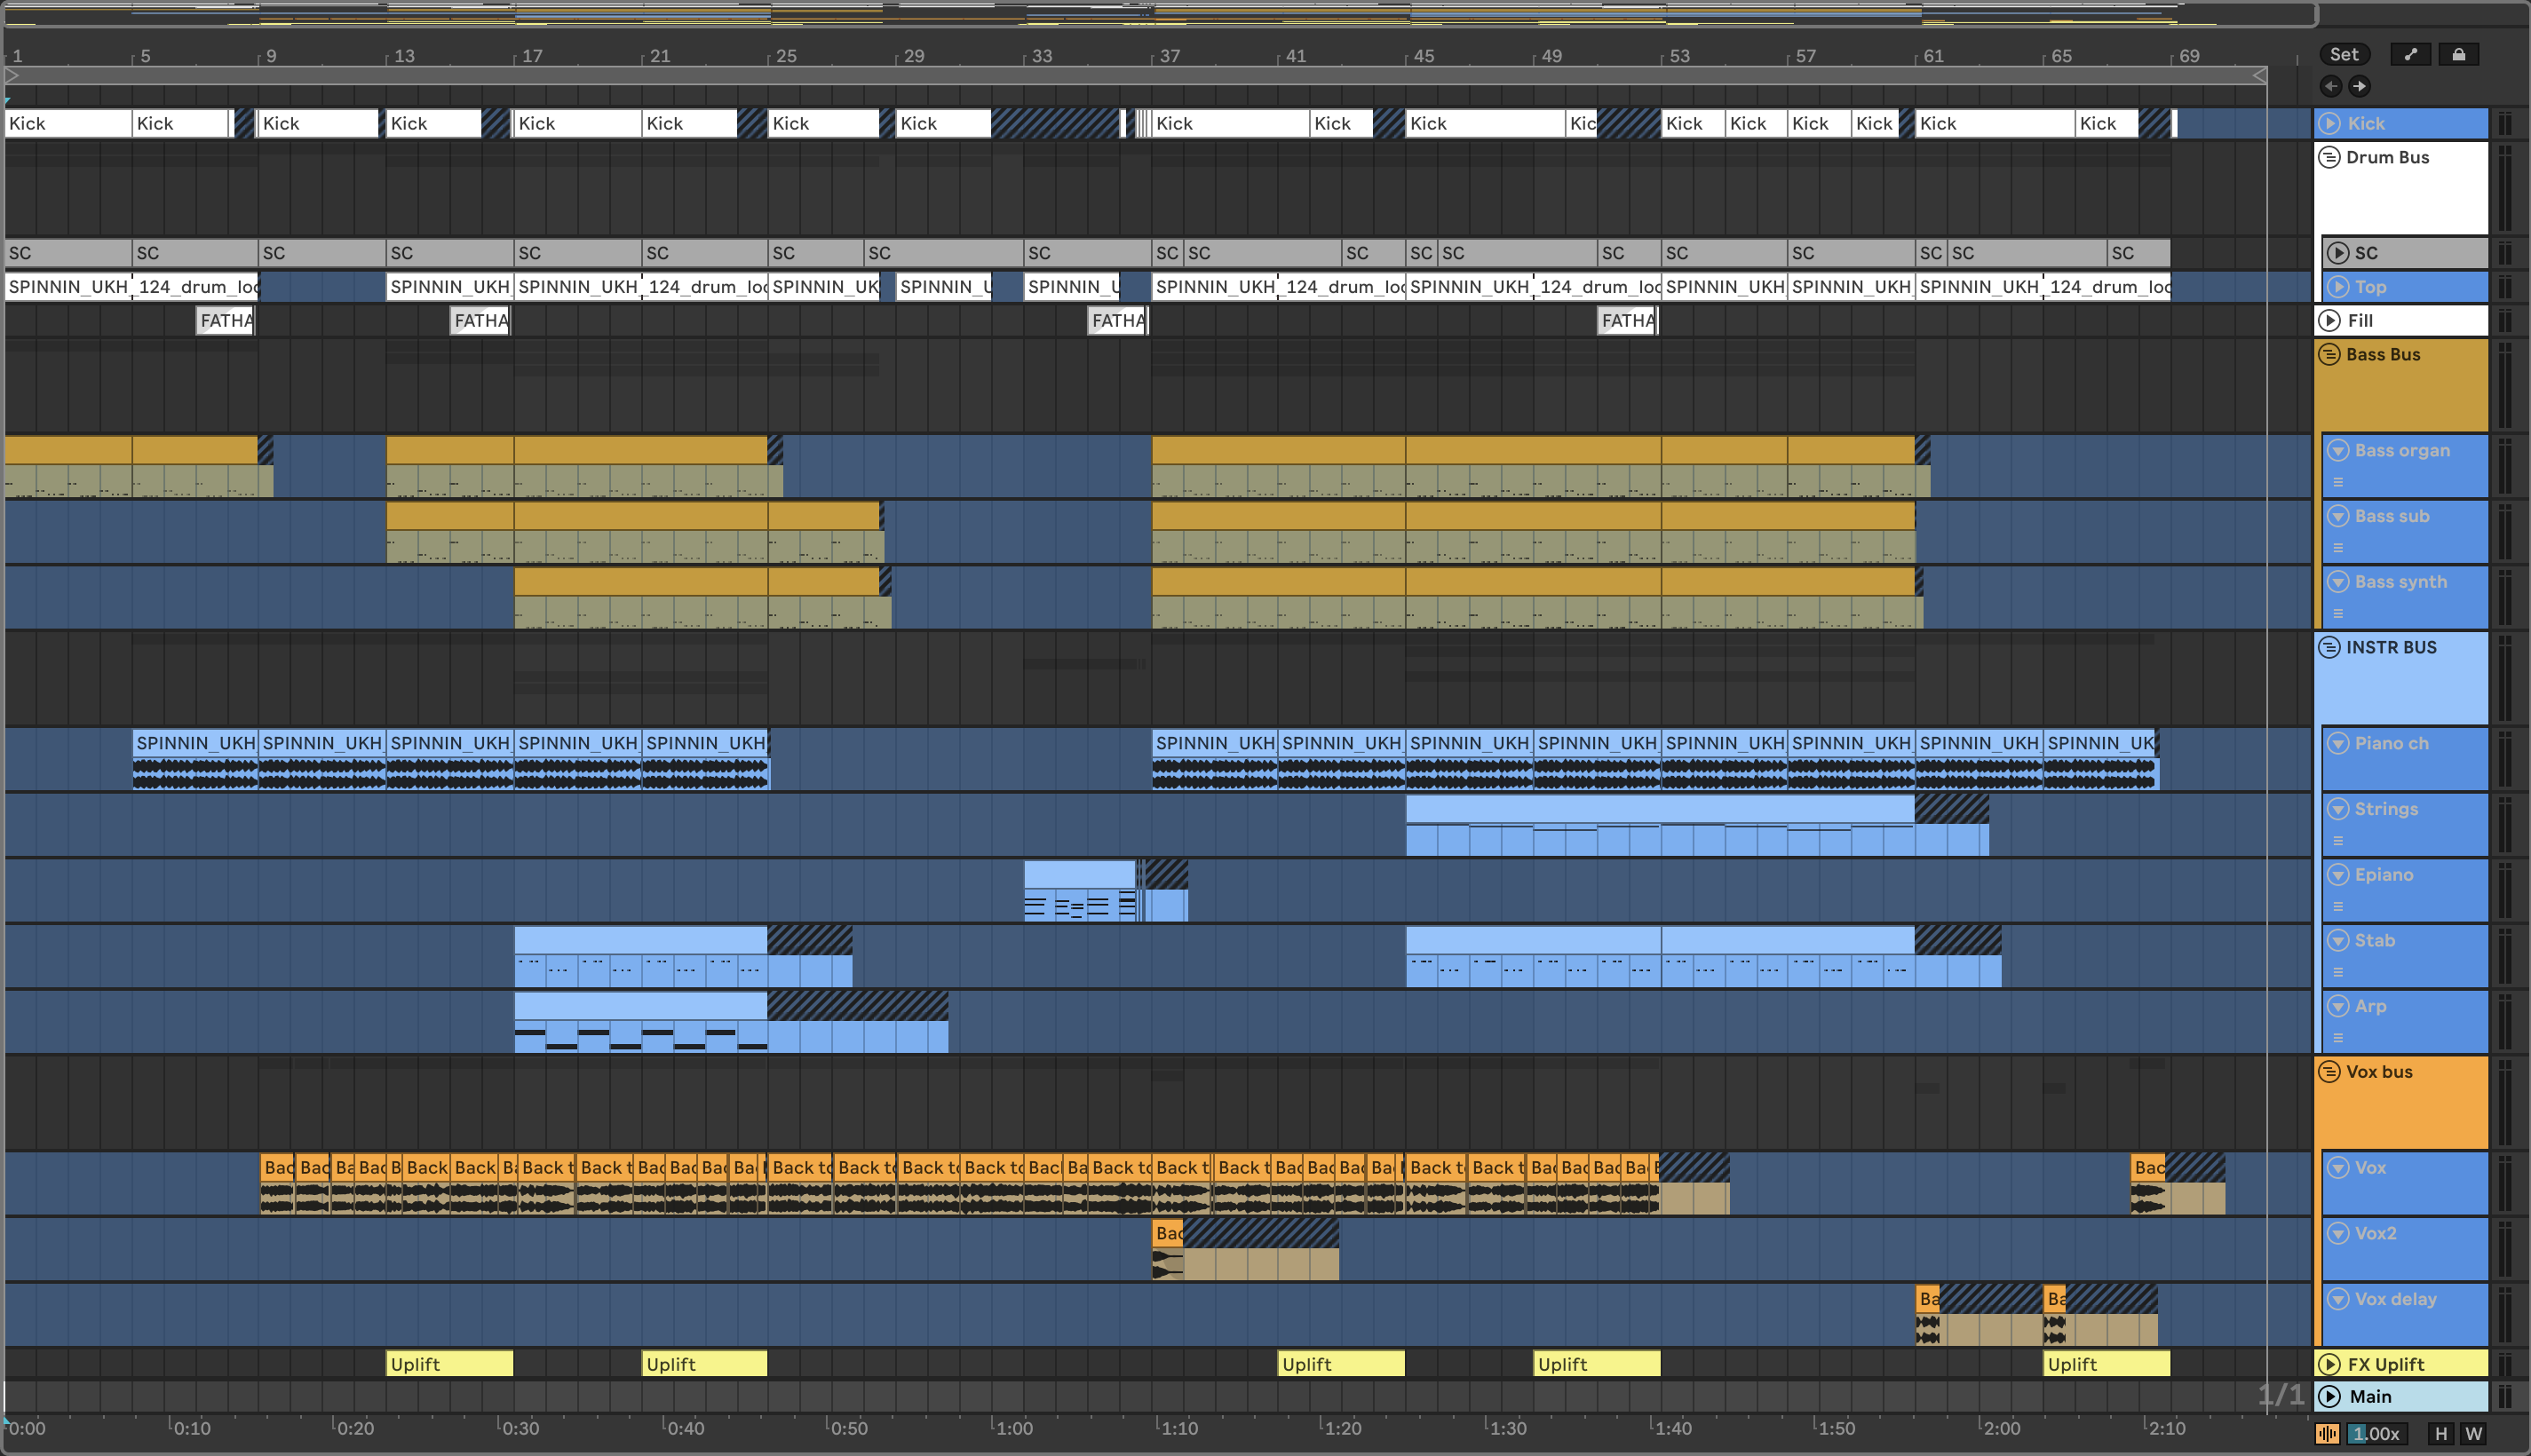Select the first Uplift clip
This screenshot has height=1456, width=2531.
click(x=449, y=1364)
